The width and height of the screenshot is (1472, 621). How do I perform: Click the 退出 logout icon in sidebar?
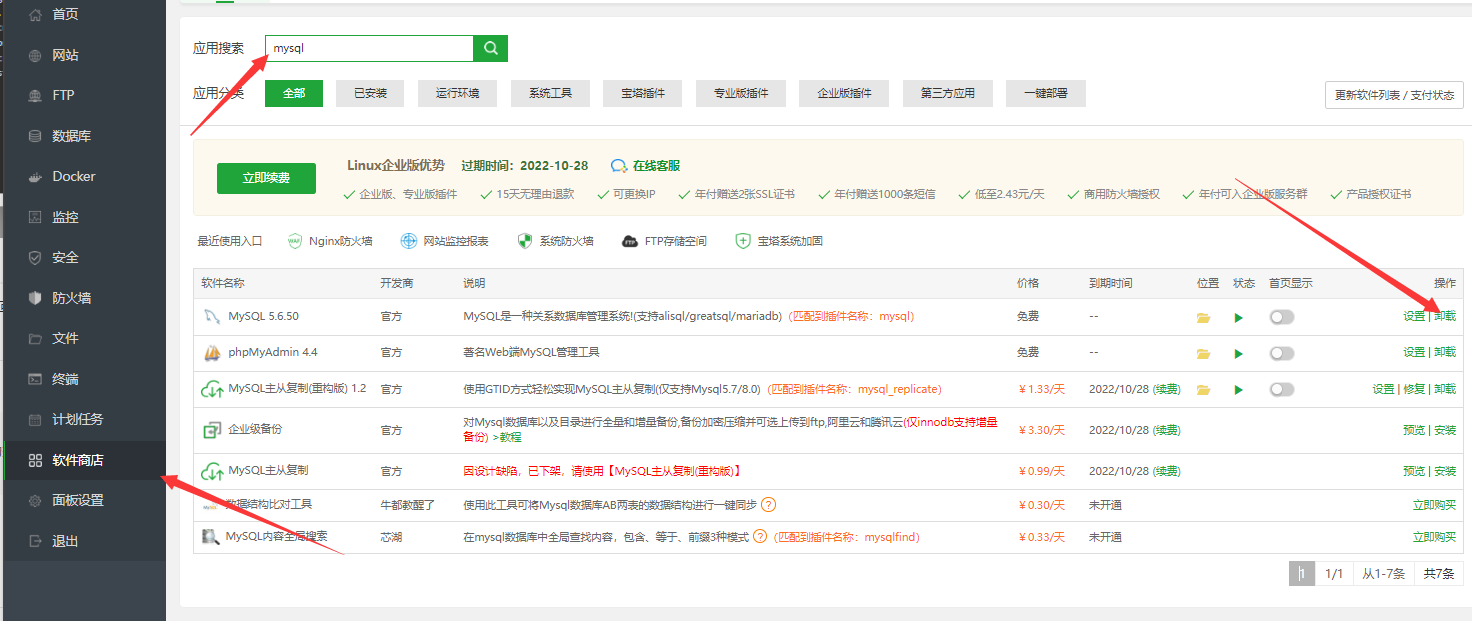point(35,541)
